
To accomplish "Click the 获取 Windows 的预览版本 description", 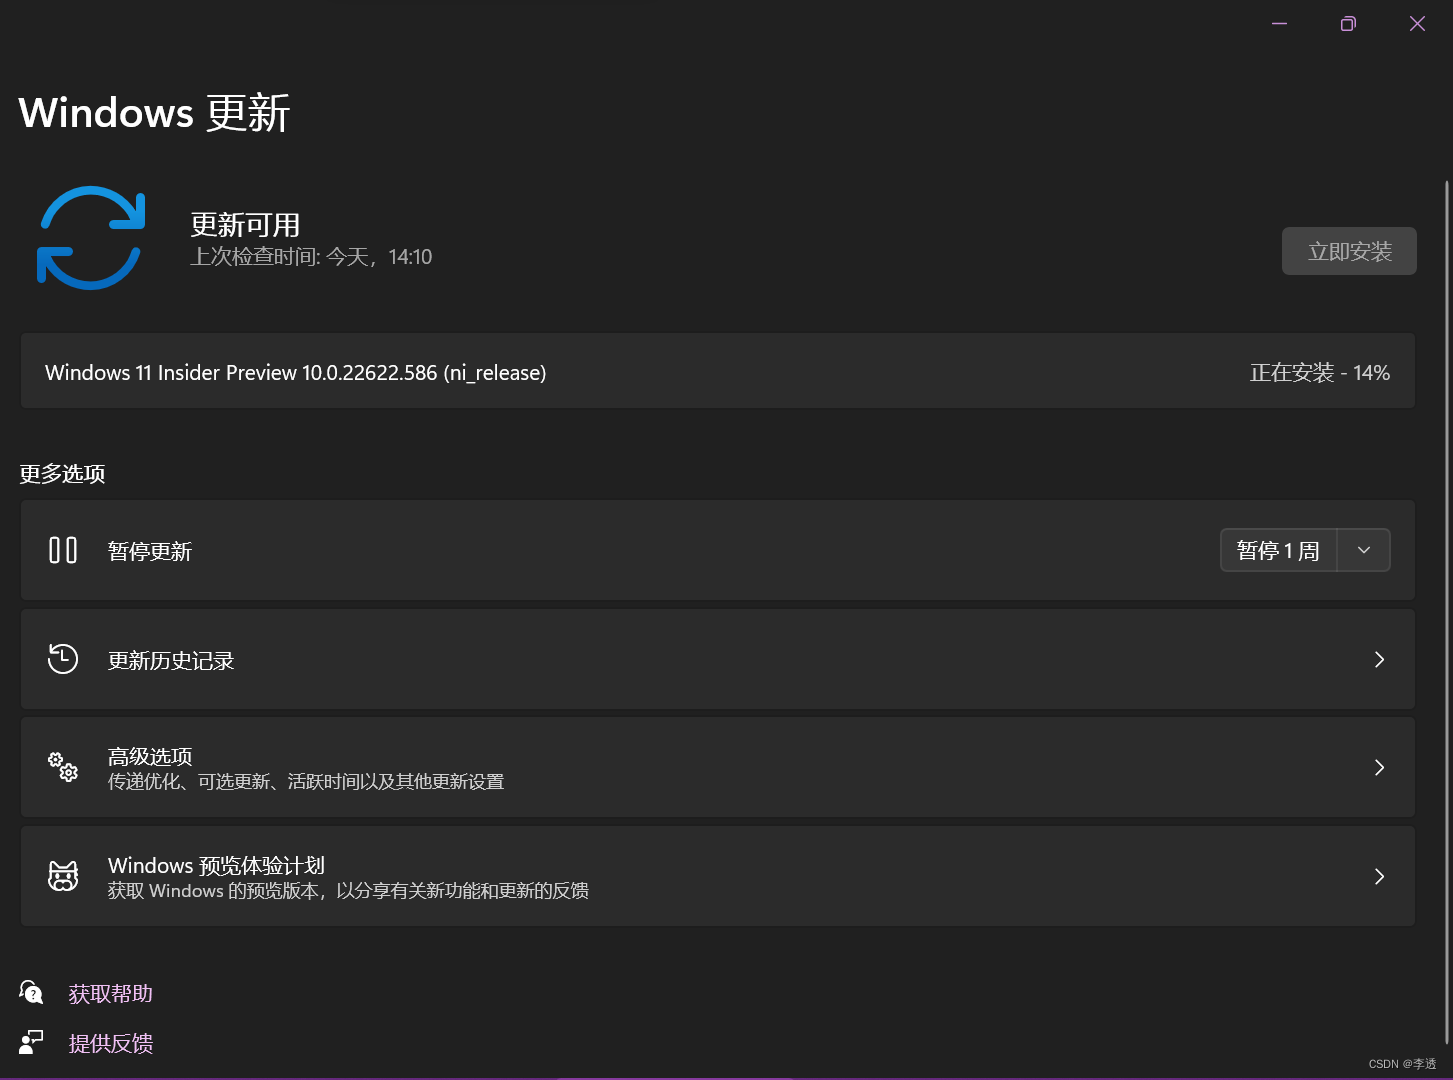I will coord(348,890).
